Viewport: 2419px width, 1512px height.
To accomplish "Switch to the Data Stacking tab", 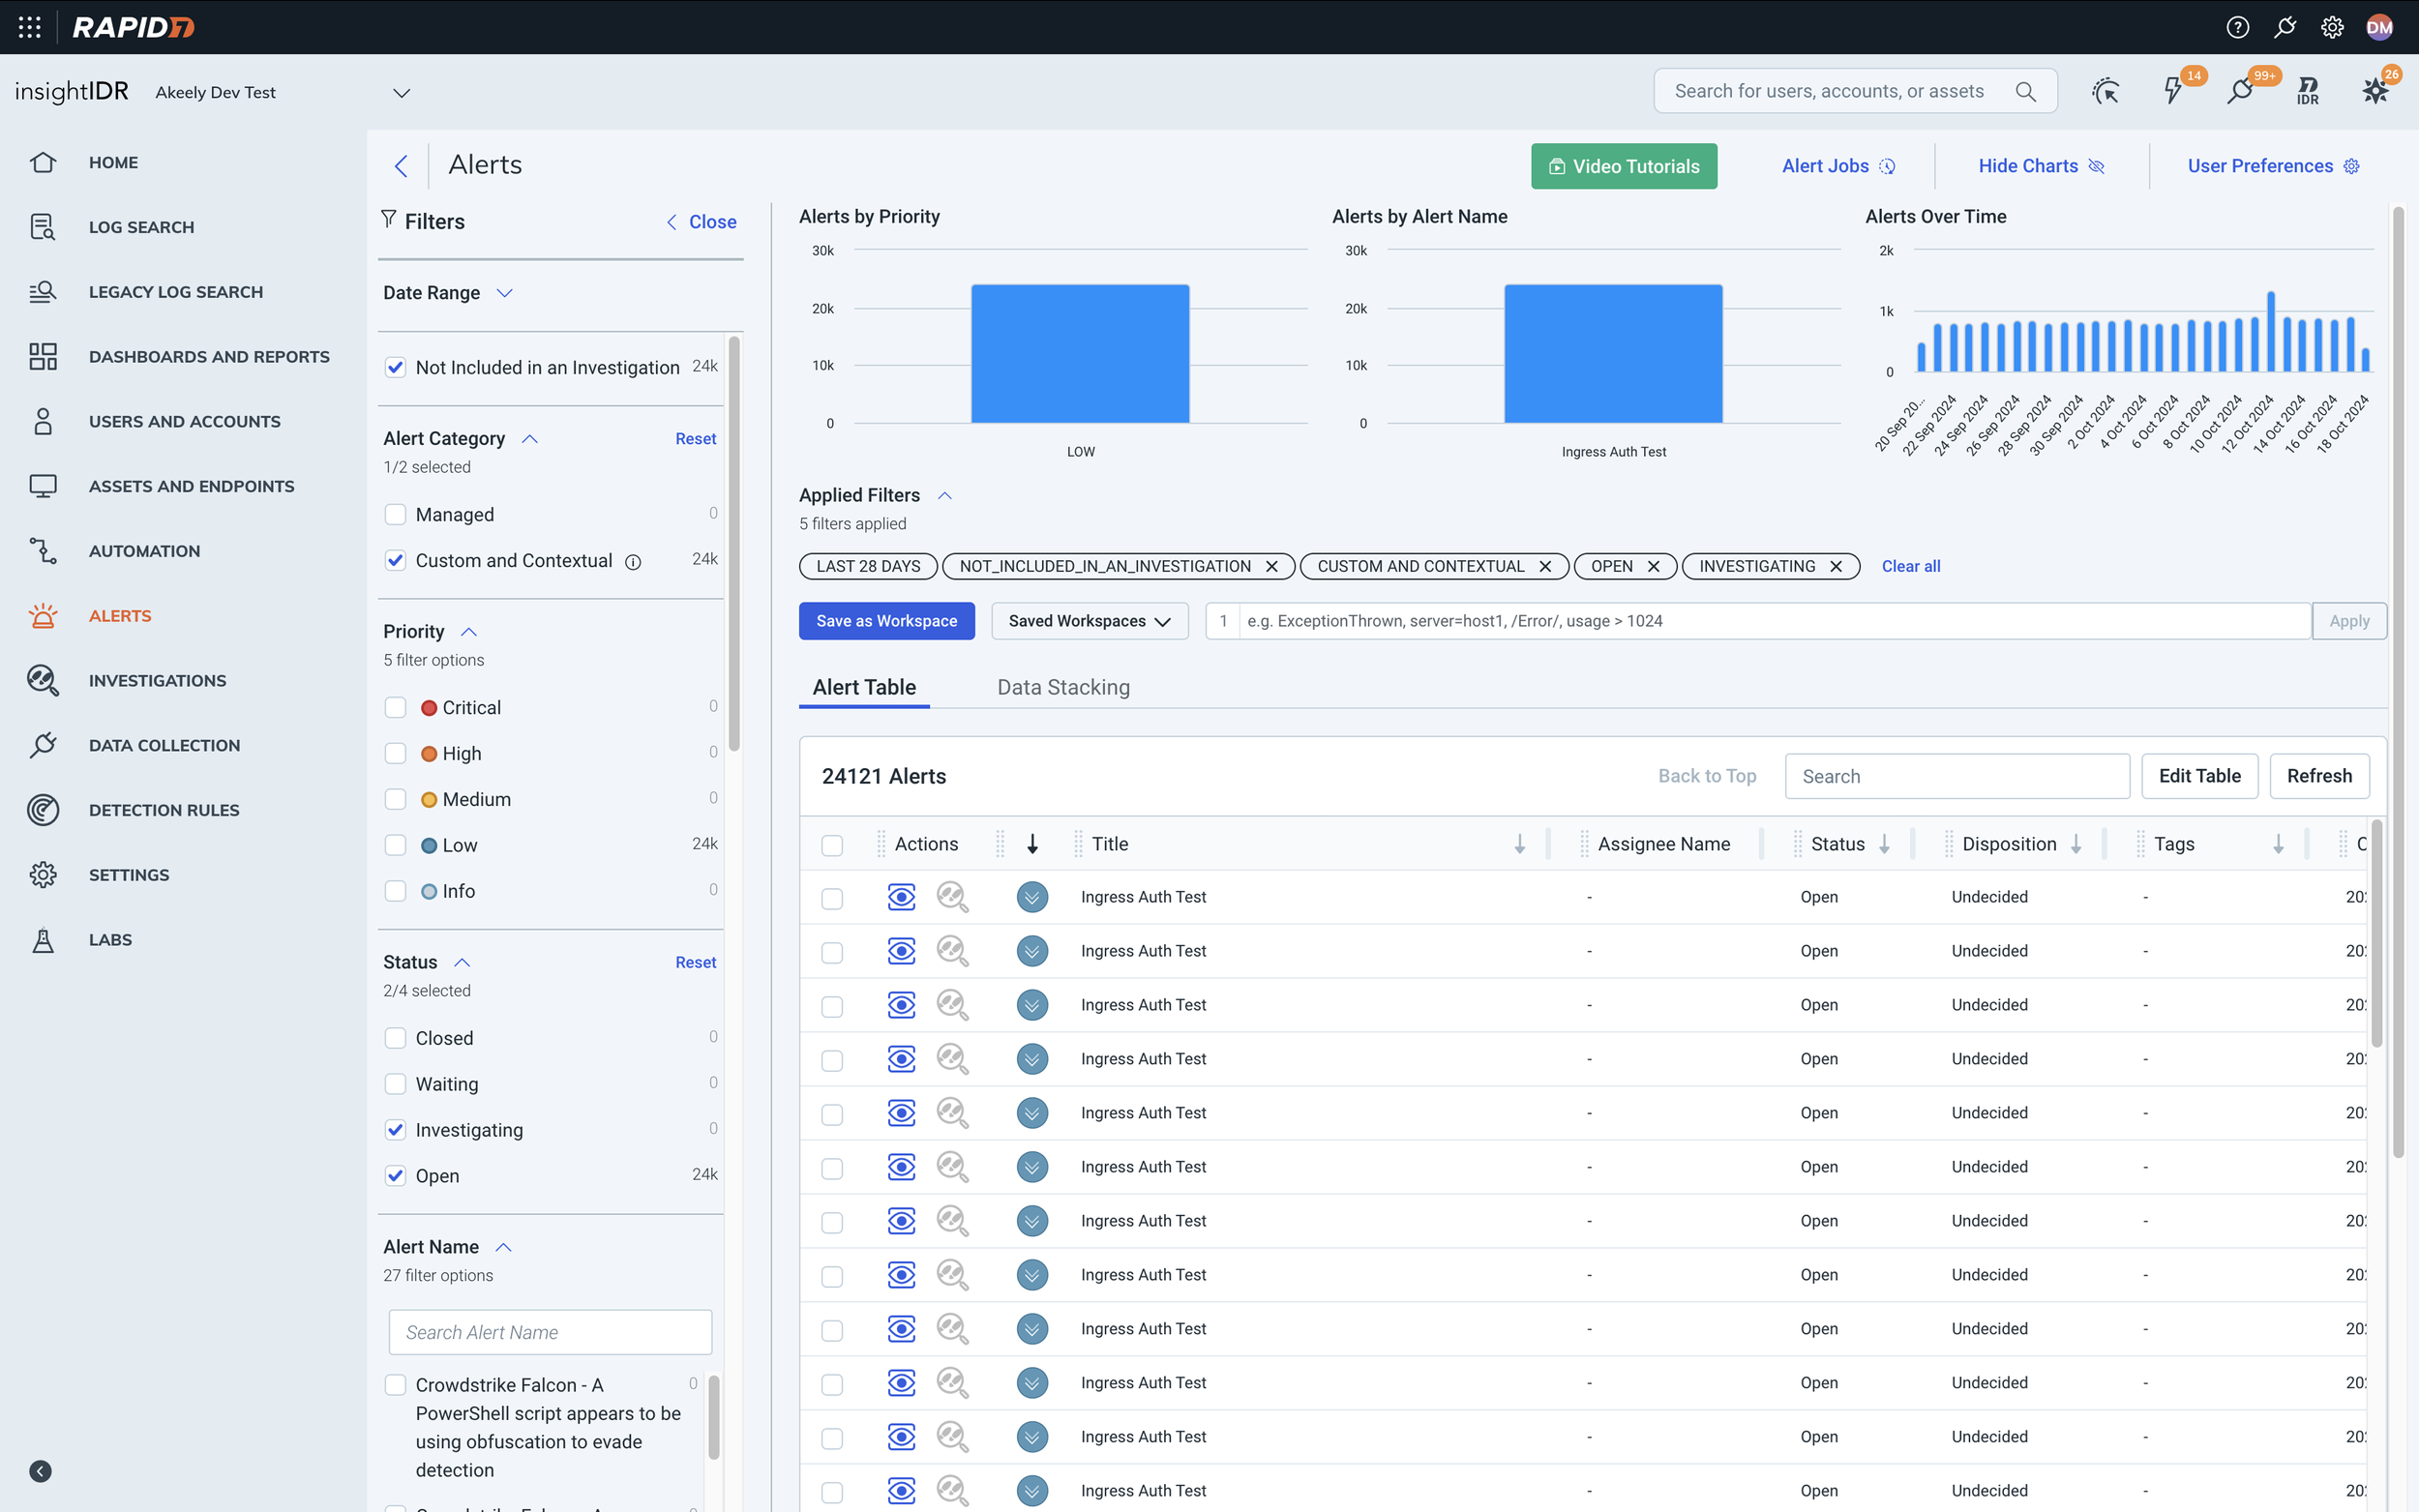I will click(x=1062, y=687).
